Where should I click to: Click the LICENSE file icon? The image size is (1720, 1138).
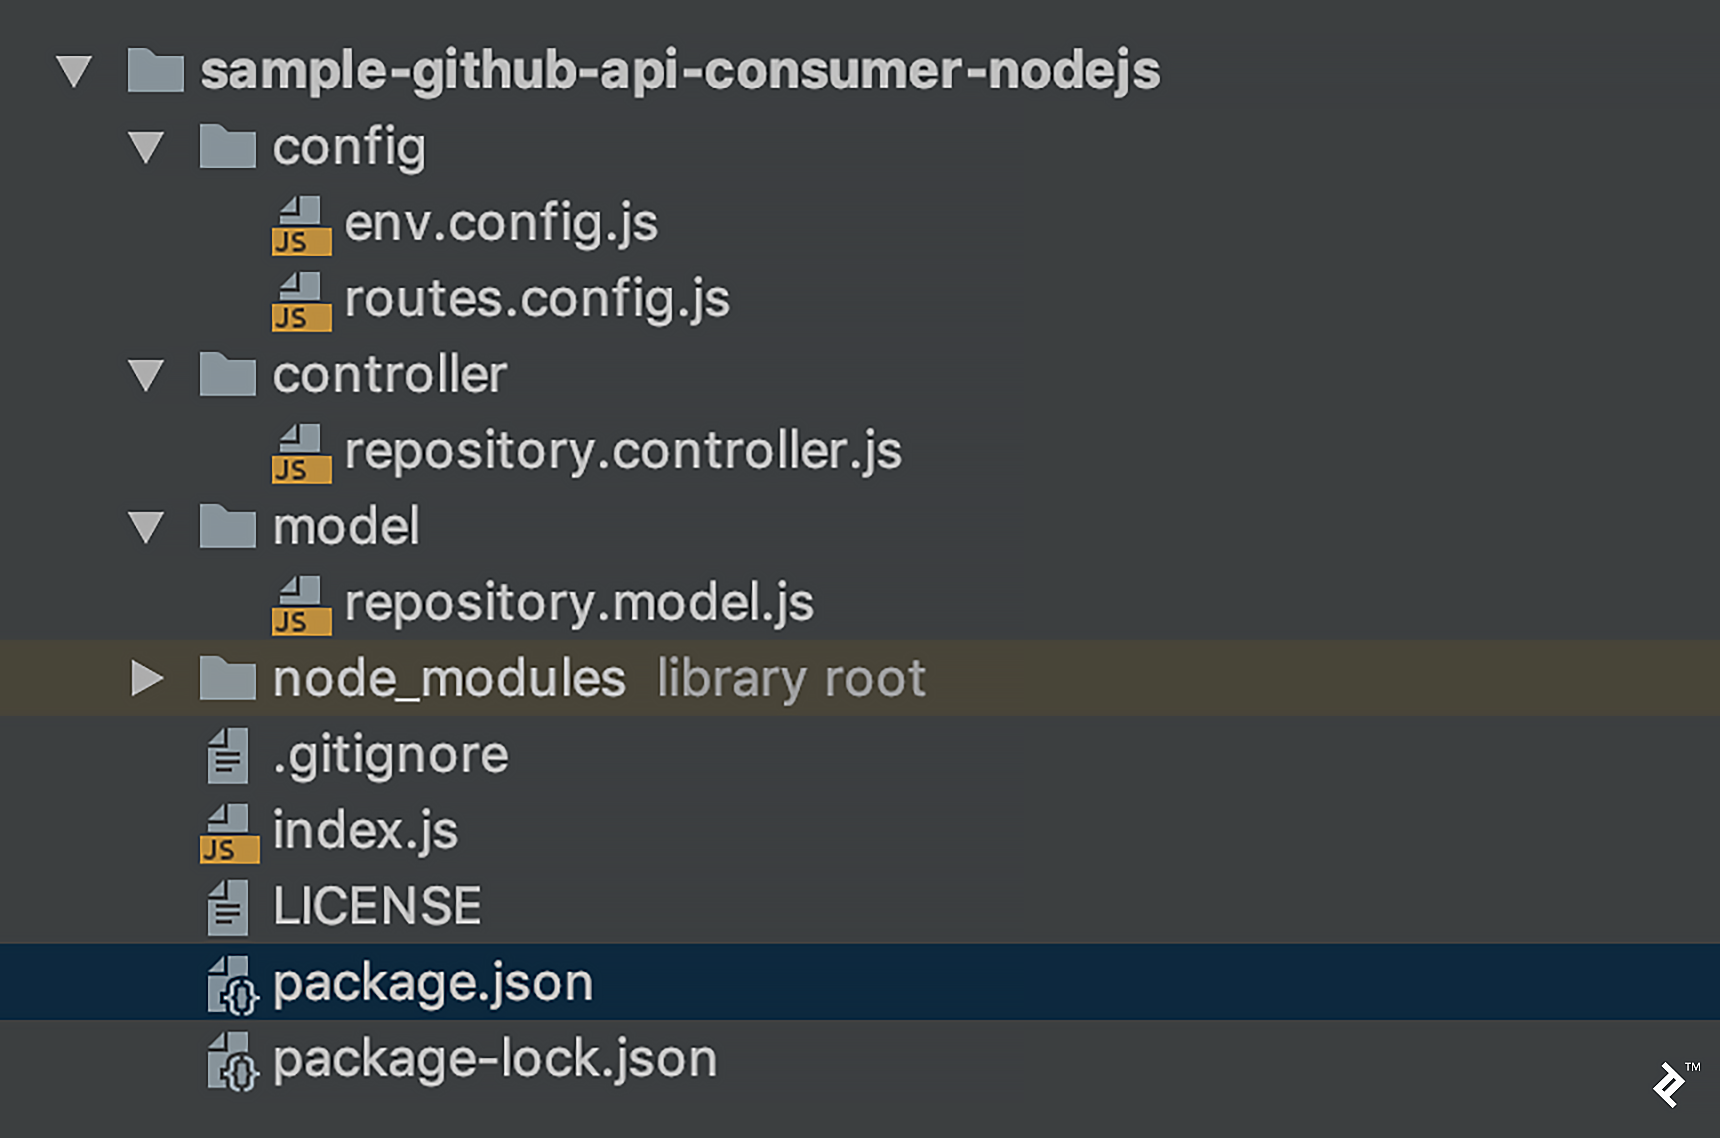pos(228,906)
